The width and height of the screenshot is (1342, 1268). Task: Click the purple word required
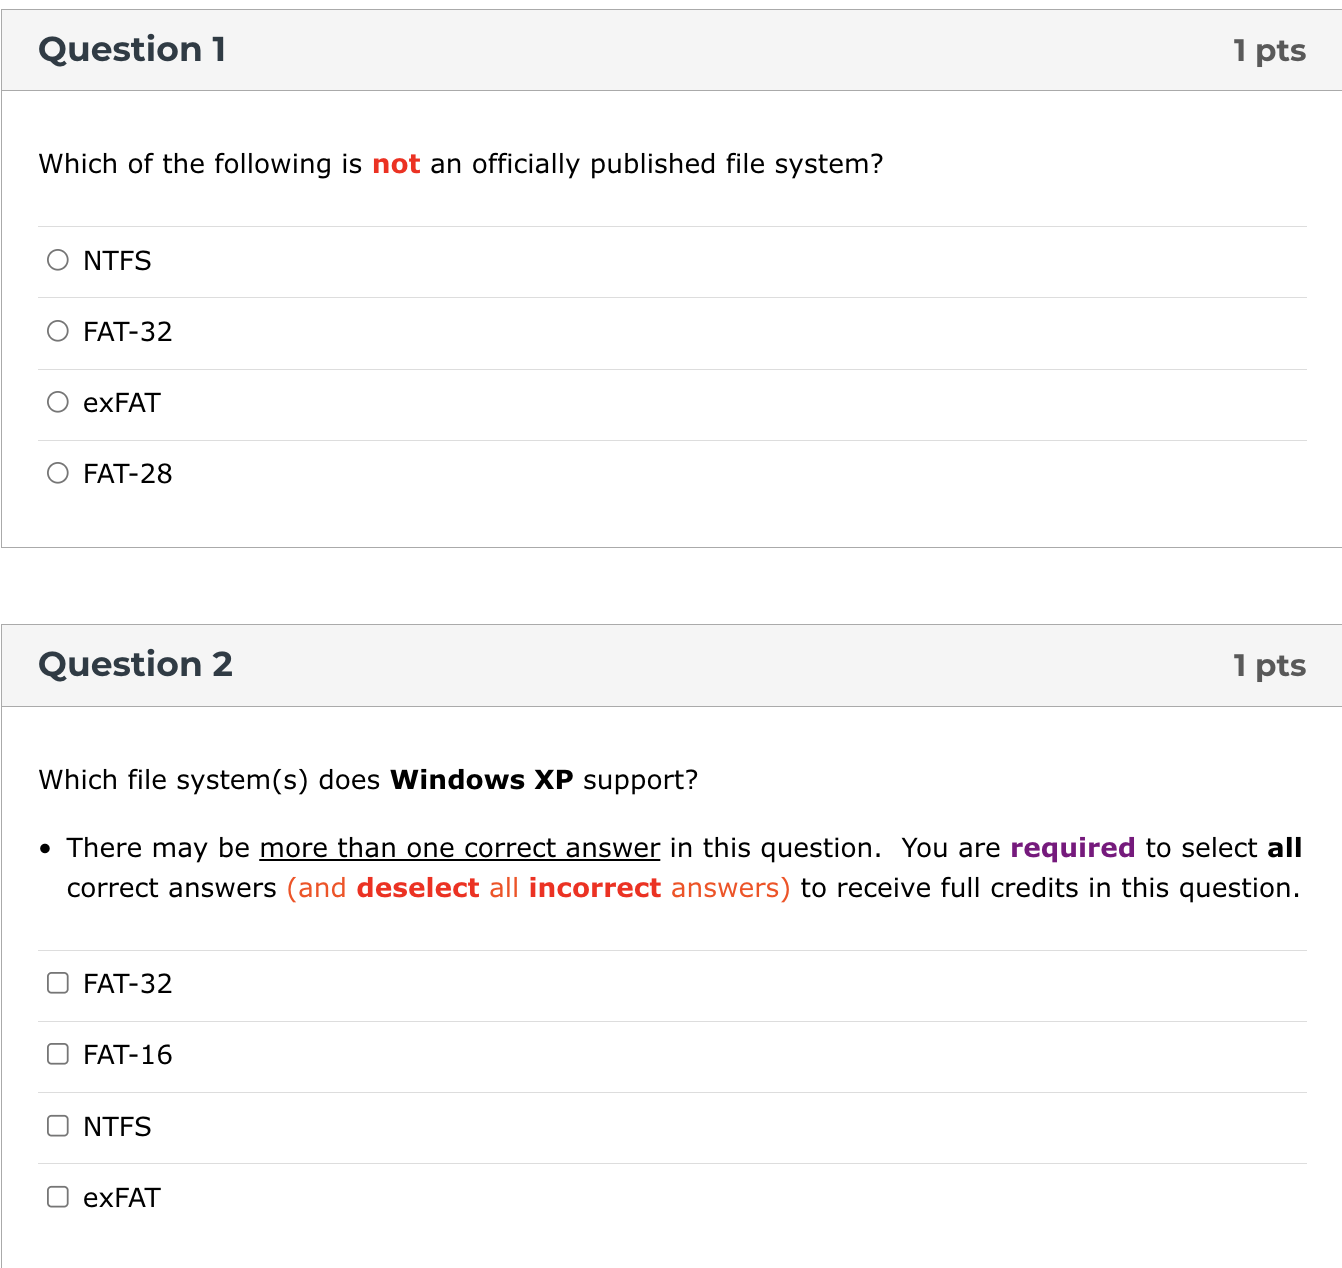coord(1072,848)
